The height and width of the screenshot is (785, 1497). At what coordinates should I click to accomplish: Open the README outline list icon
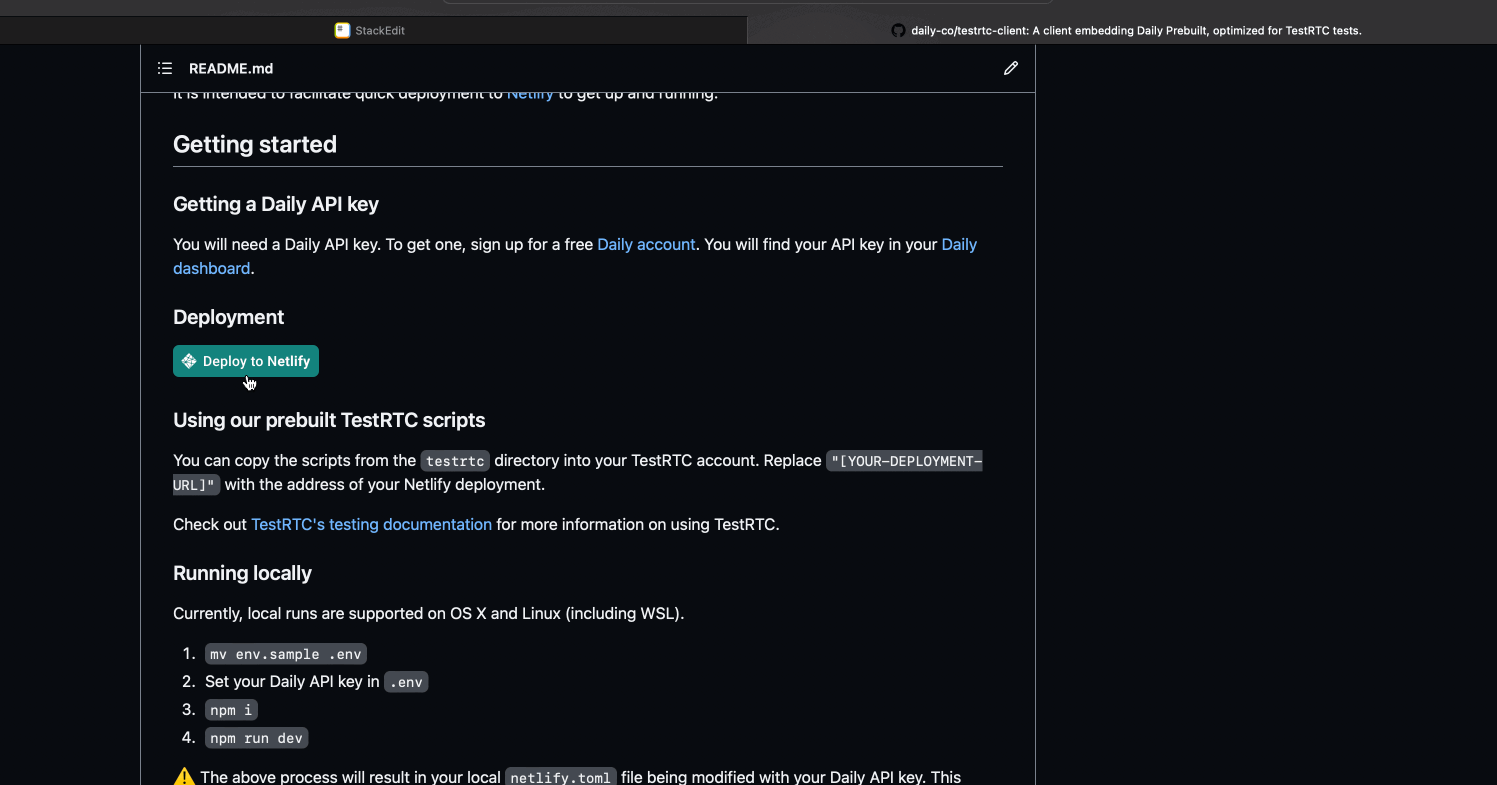[x=165, y=69]
